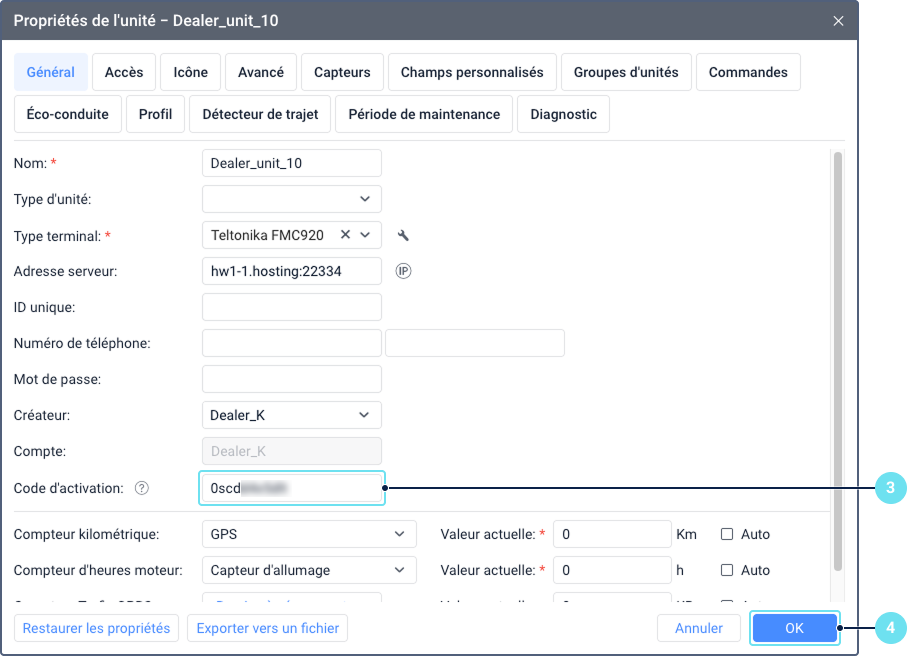Enable Auto for Compteur d'heures moteur
907x656 pixels.
[x=727, y=570]
